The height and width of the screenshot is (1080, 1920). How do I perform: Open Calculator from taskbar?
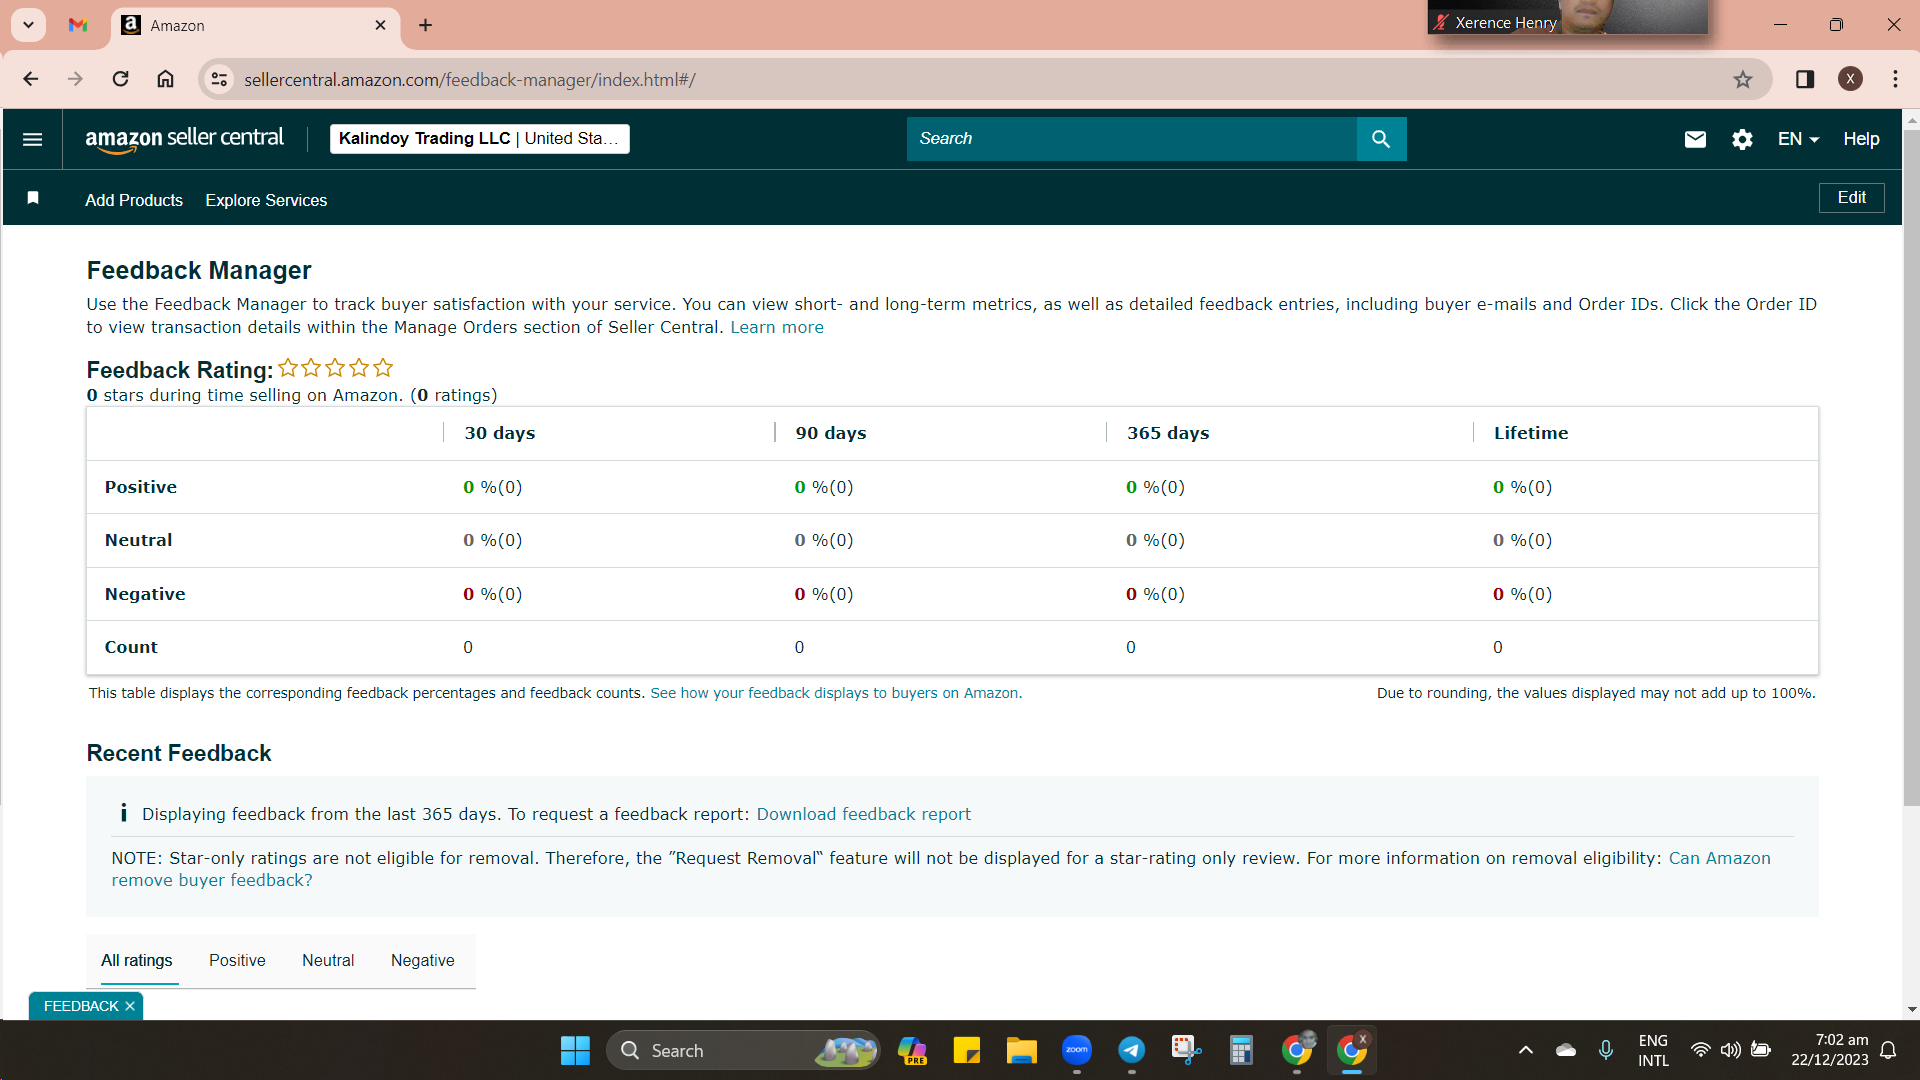[1241, 1051]
